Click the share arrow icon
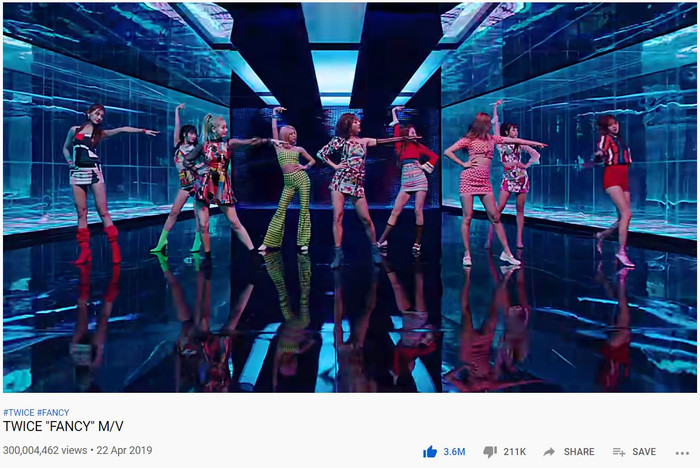 pos(549,452)
